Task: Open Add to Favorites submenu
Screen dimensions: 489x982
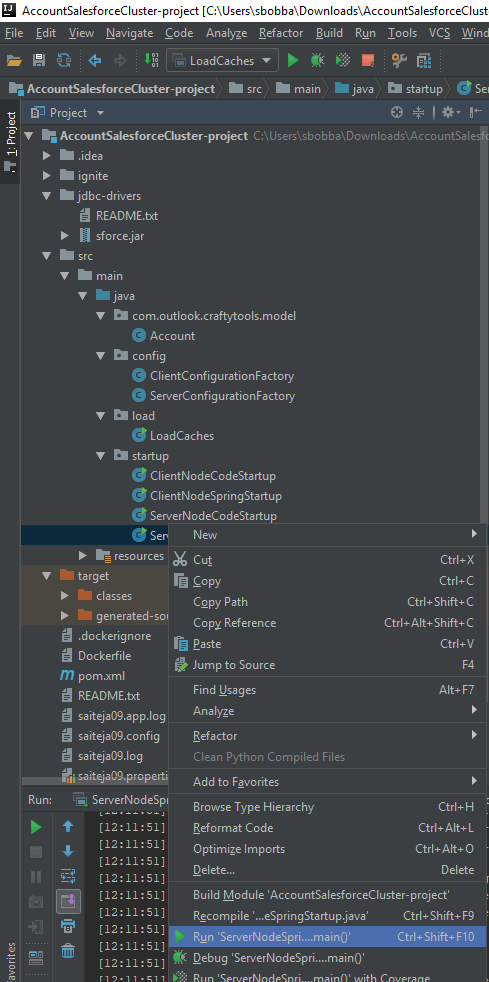Action: click(x=327, y=782)
